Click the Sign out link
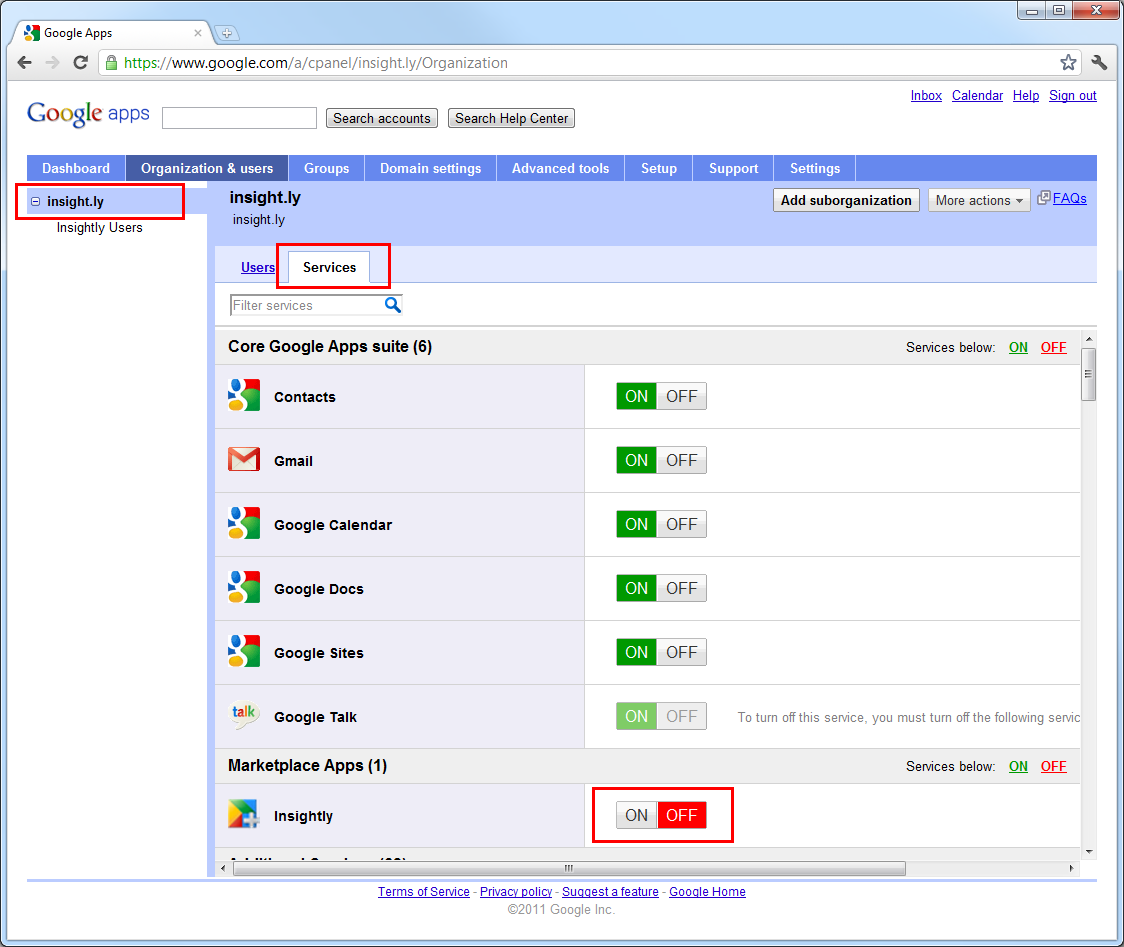The height and width of the screenshot is (947, 1124). 1072,95
